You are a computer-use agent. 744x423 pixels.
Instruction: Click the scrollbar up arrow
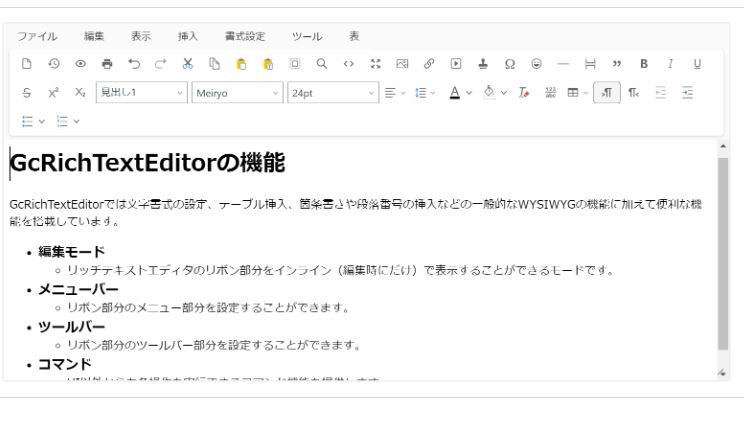click(723, 146)
